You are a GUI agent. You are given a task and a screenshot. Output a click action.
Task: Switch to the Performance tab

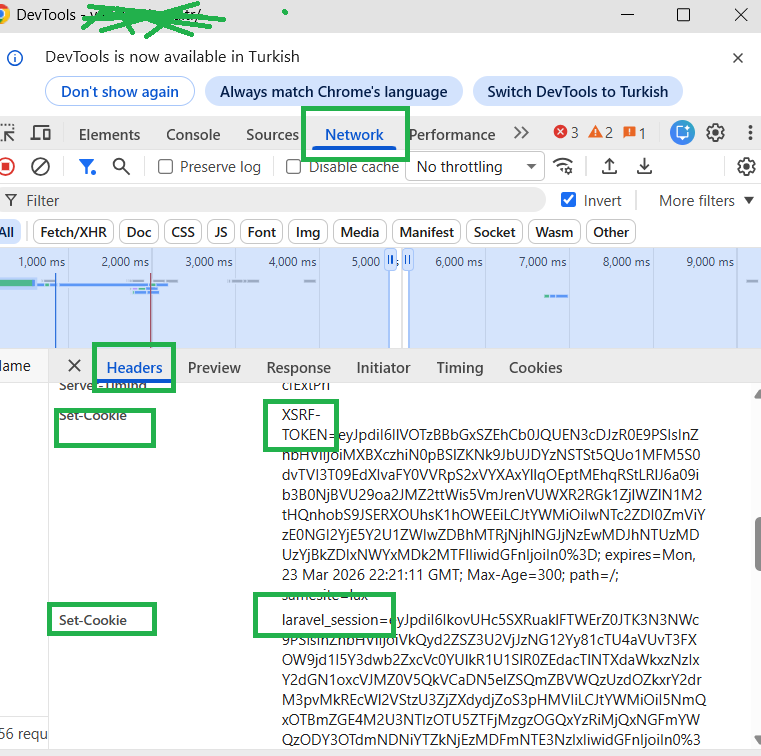tap(452, 134)
